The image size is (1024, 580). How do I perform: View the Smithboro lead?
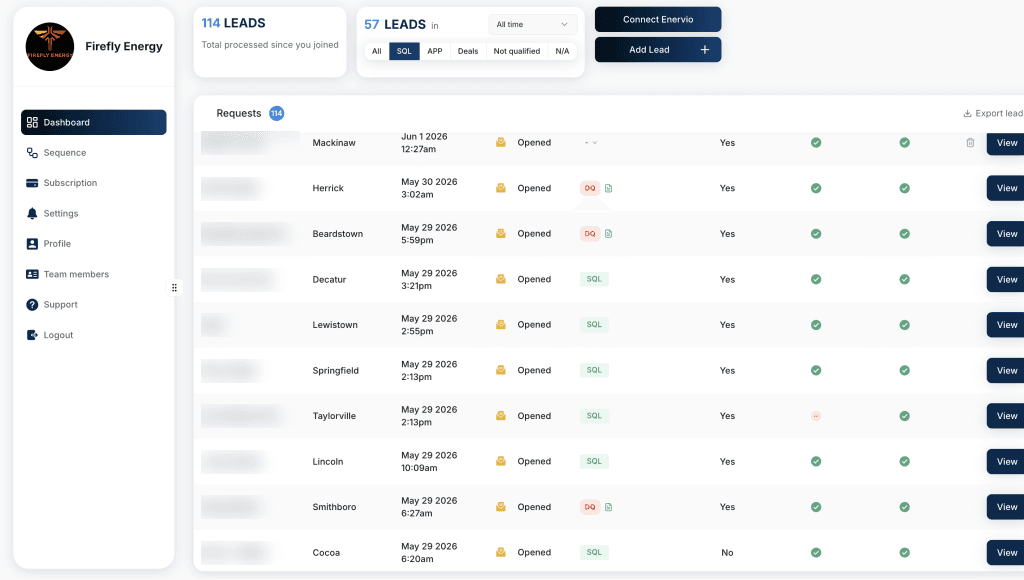pyautogui.click(x=1006, y=507)
